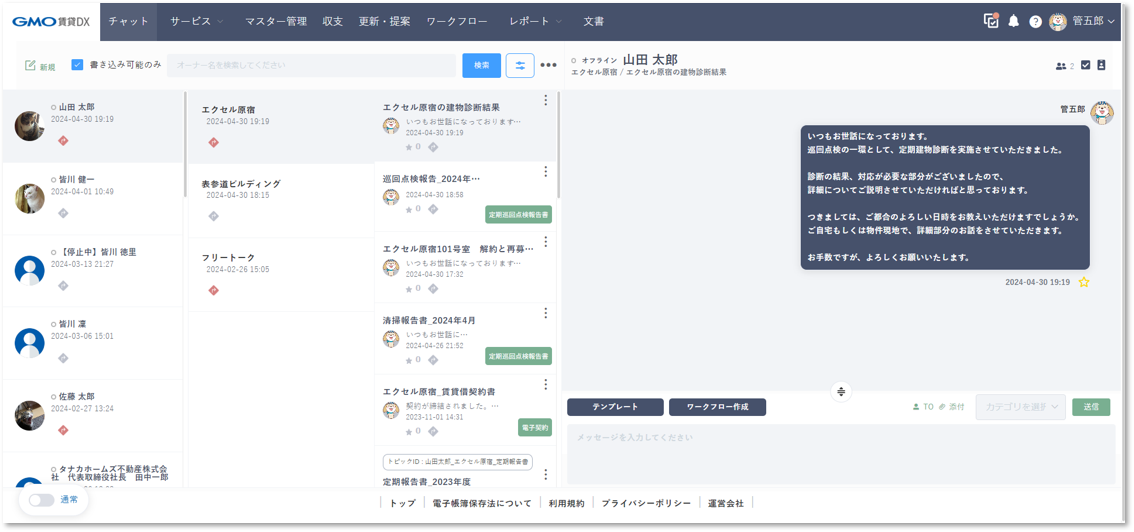Open the notification bell

[1014, 22]
